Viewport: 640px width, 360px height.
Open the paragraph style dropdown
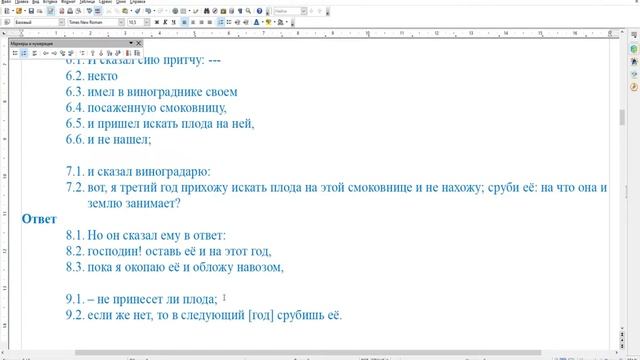tap(61, 22)
